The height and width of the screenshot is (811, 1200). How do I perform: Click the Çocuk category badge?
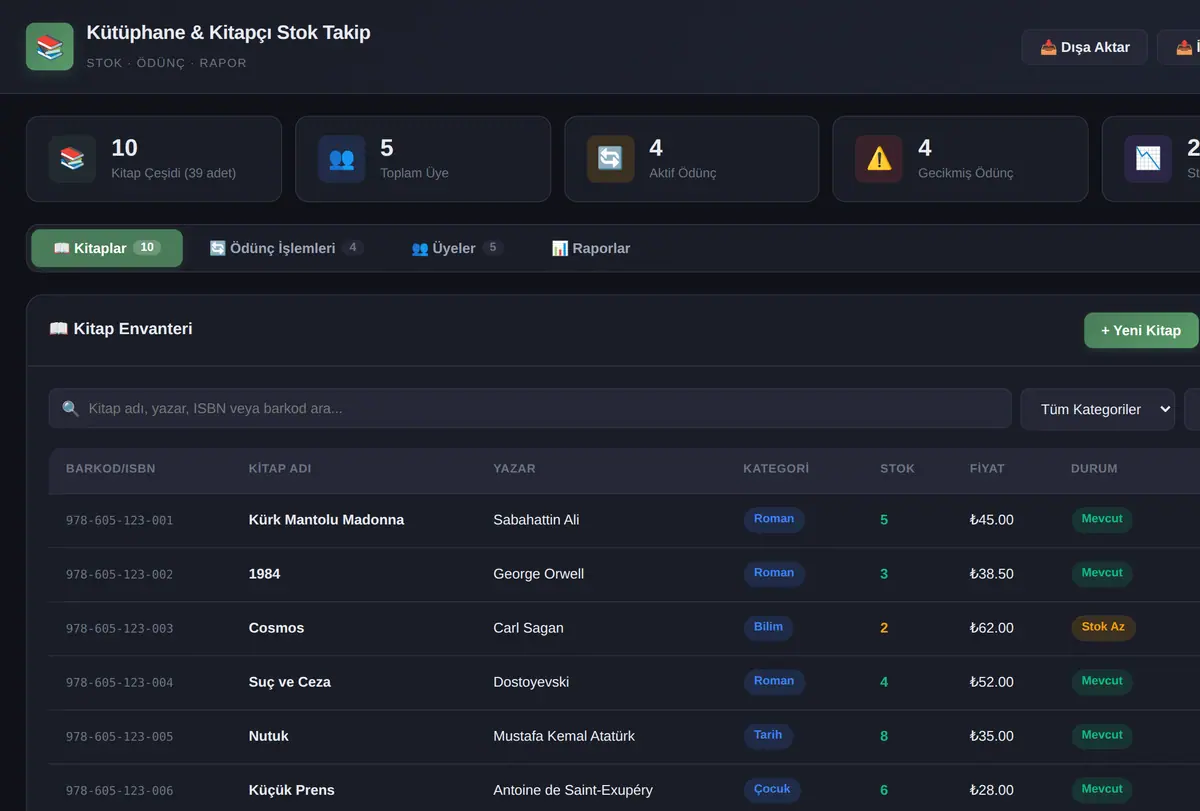coord(772,789)
